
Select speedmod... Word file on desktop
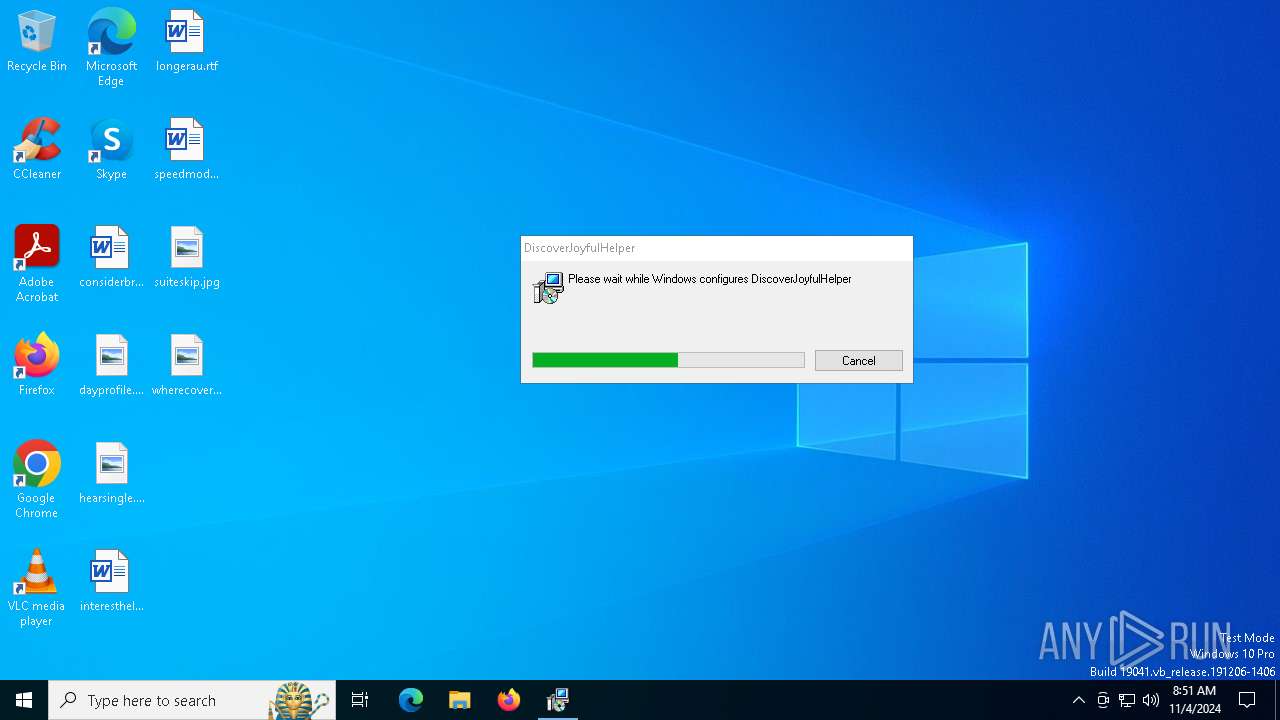pyautogui.click(x=186, y=150)
